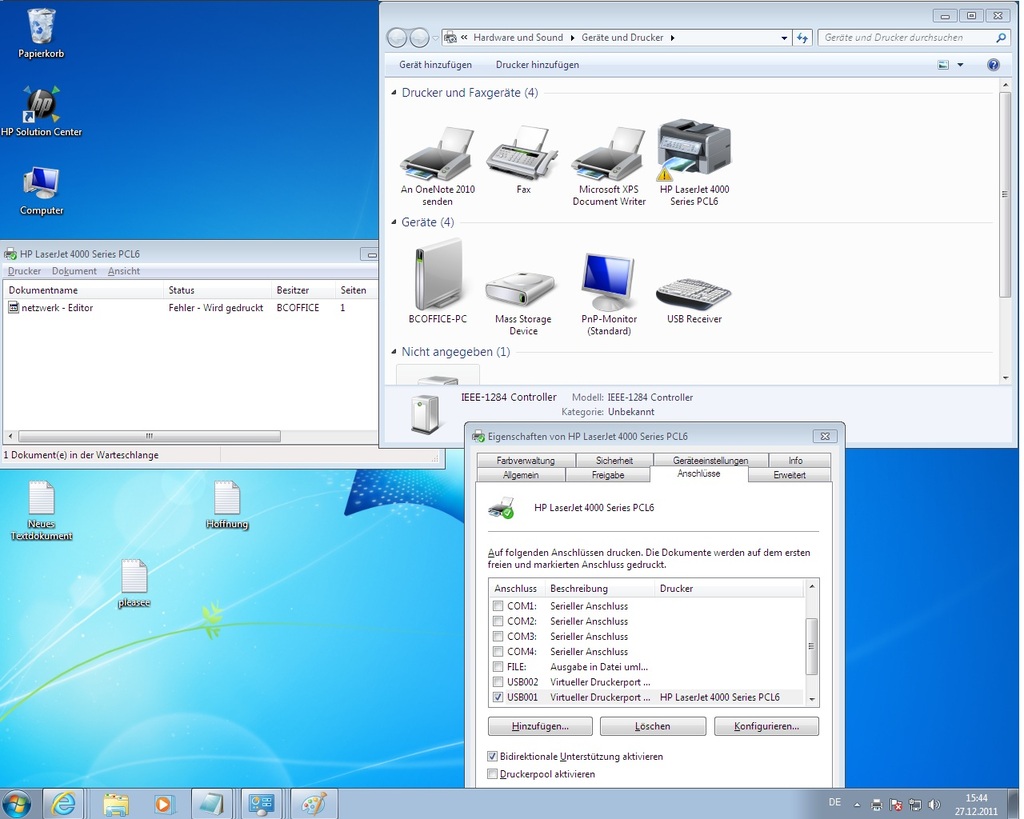The width and height of the screenshot is (1024, 819).
Task: Click the Löschen port button
Action: pyautogui.click(x=652, y=726)
